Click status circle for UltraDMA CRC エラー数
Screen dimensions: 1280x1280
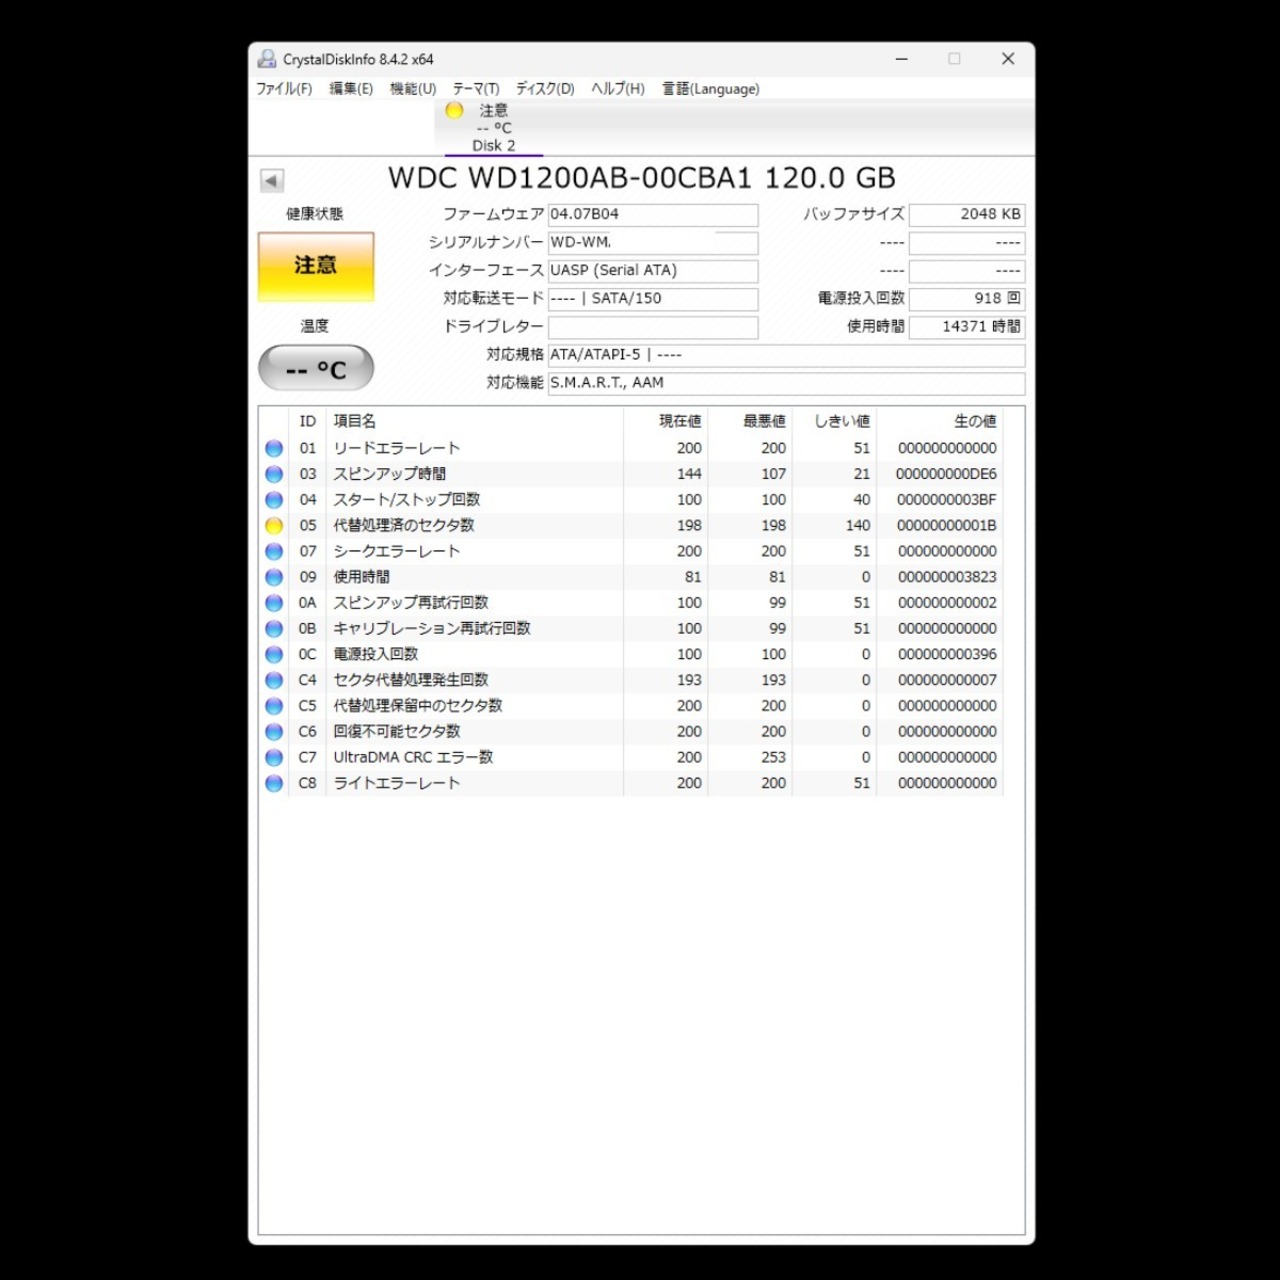tap(274, 758)
